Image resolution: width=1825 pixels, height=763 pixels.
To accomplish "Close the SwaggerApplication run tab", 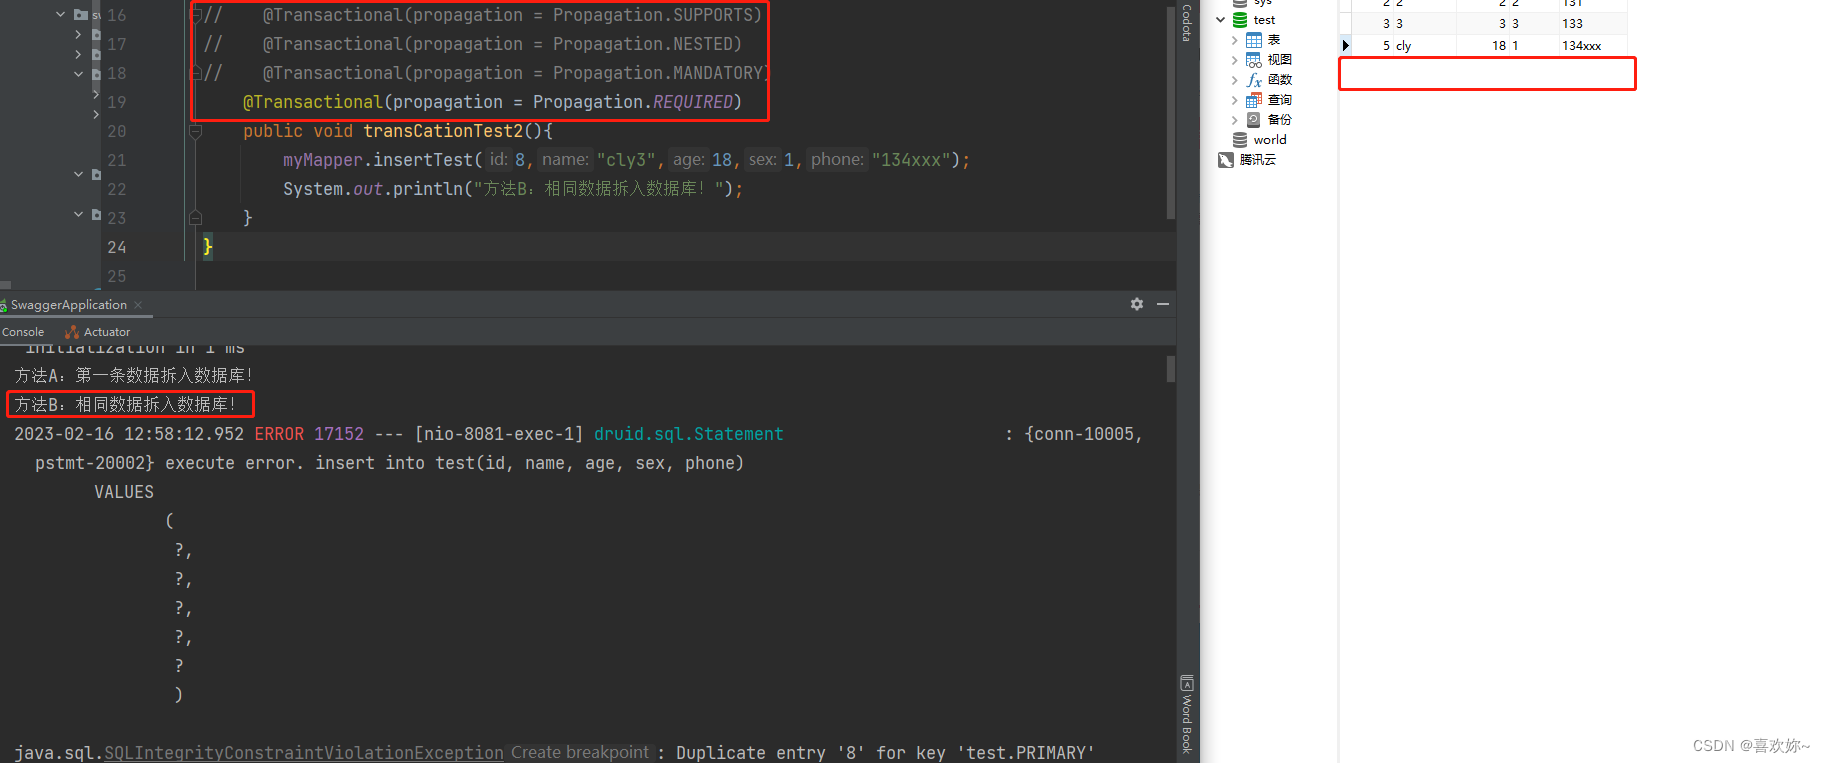I will [138, 305].
